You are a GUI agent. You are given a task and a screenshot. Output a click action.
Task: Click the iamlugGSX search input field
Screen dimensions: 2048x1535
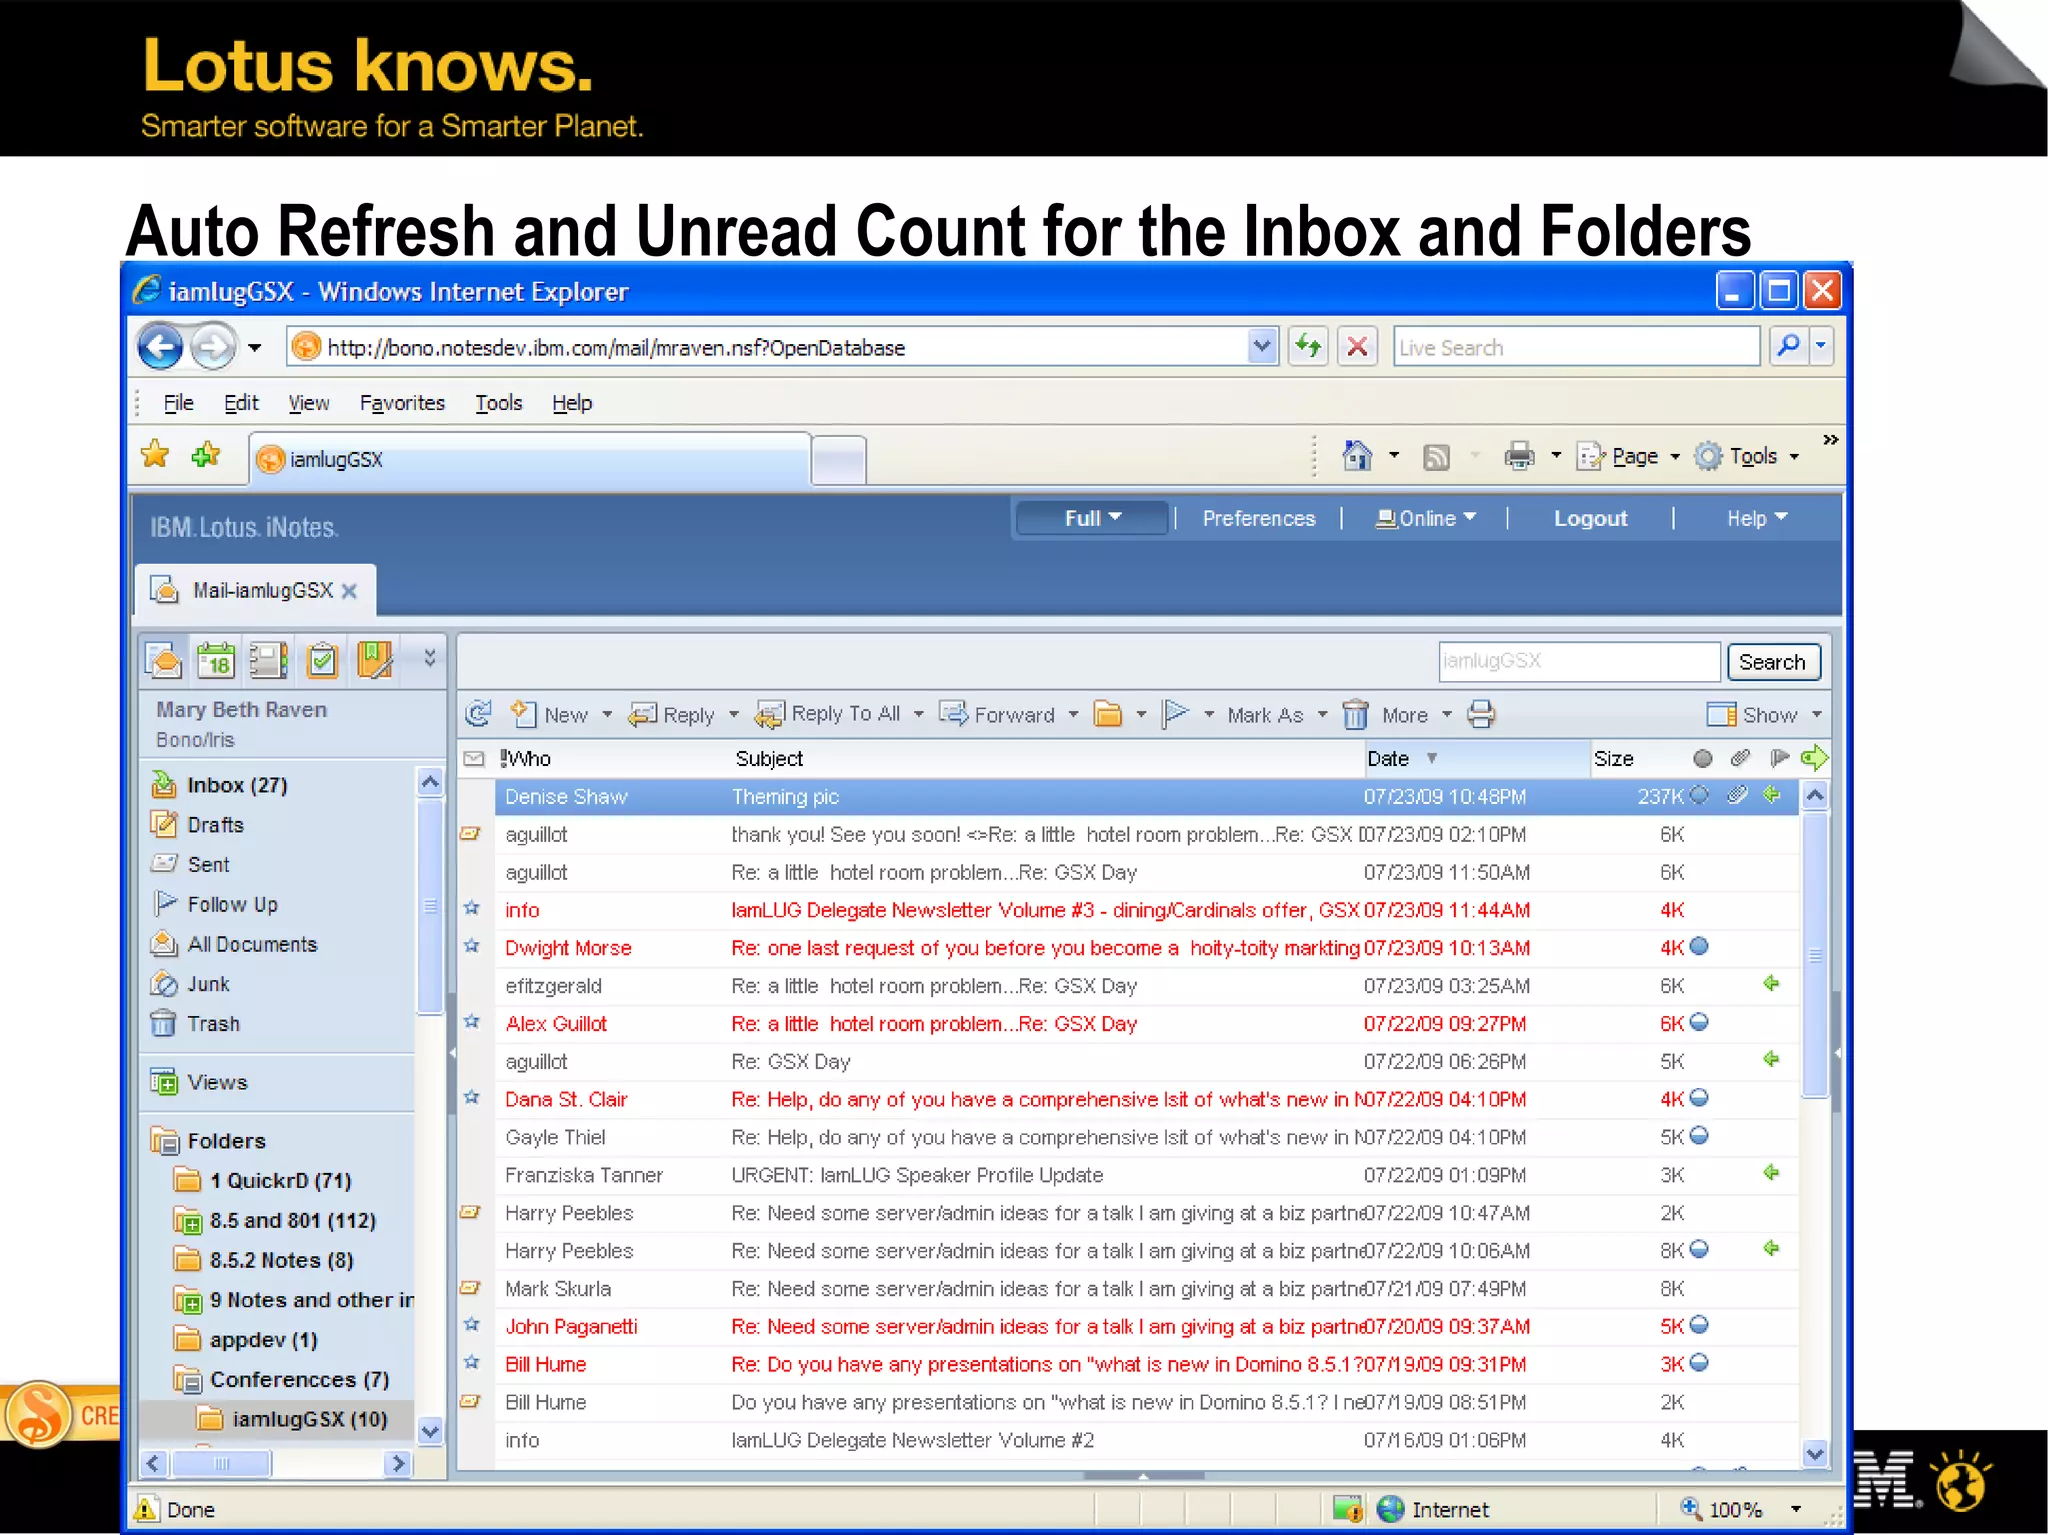point(1578,661)
